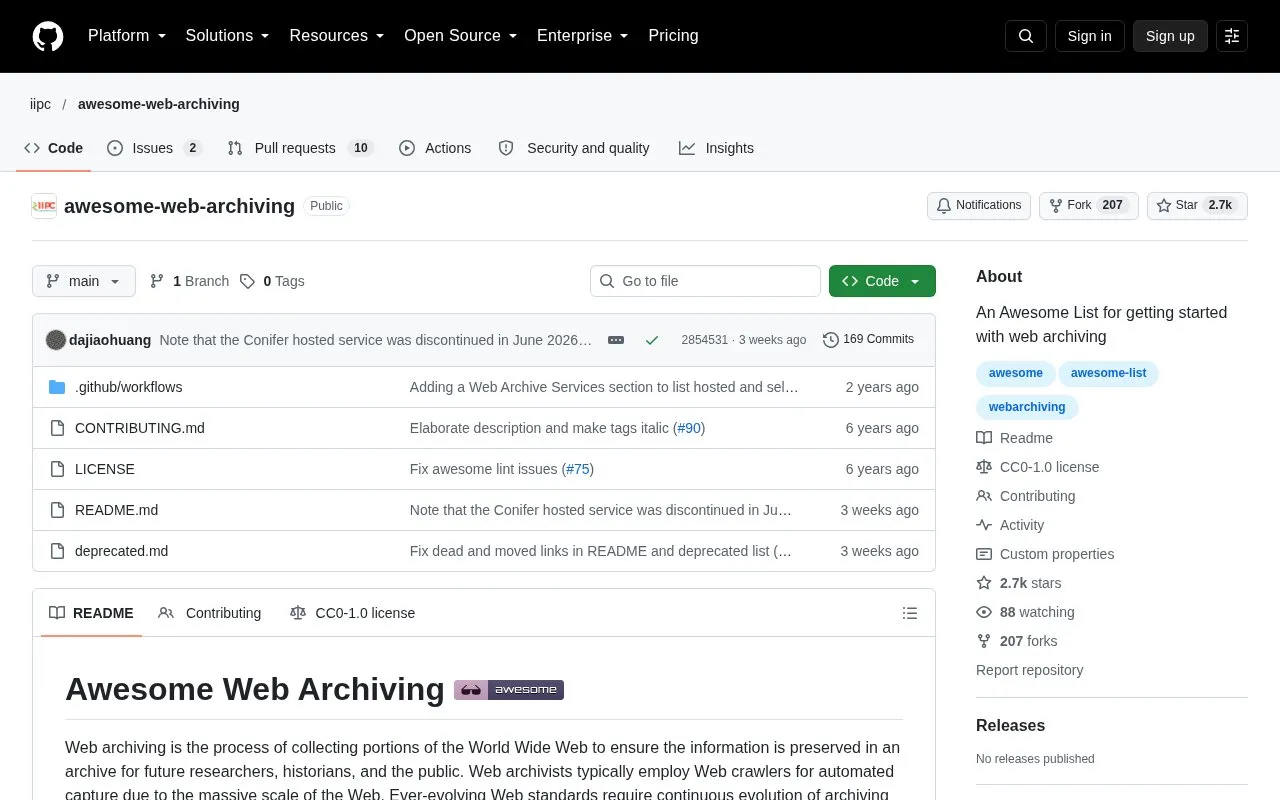Select the awesome-list topic tag

point(1109,373)
